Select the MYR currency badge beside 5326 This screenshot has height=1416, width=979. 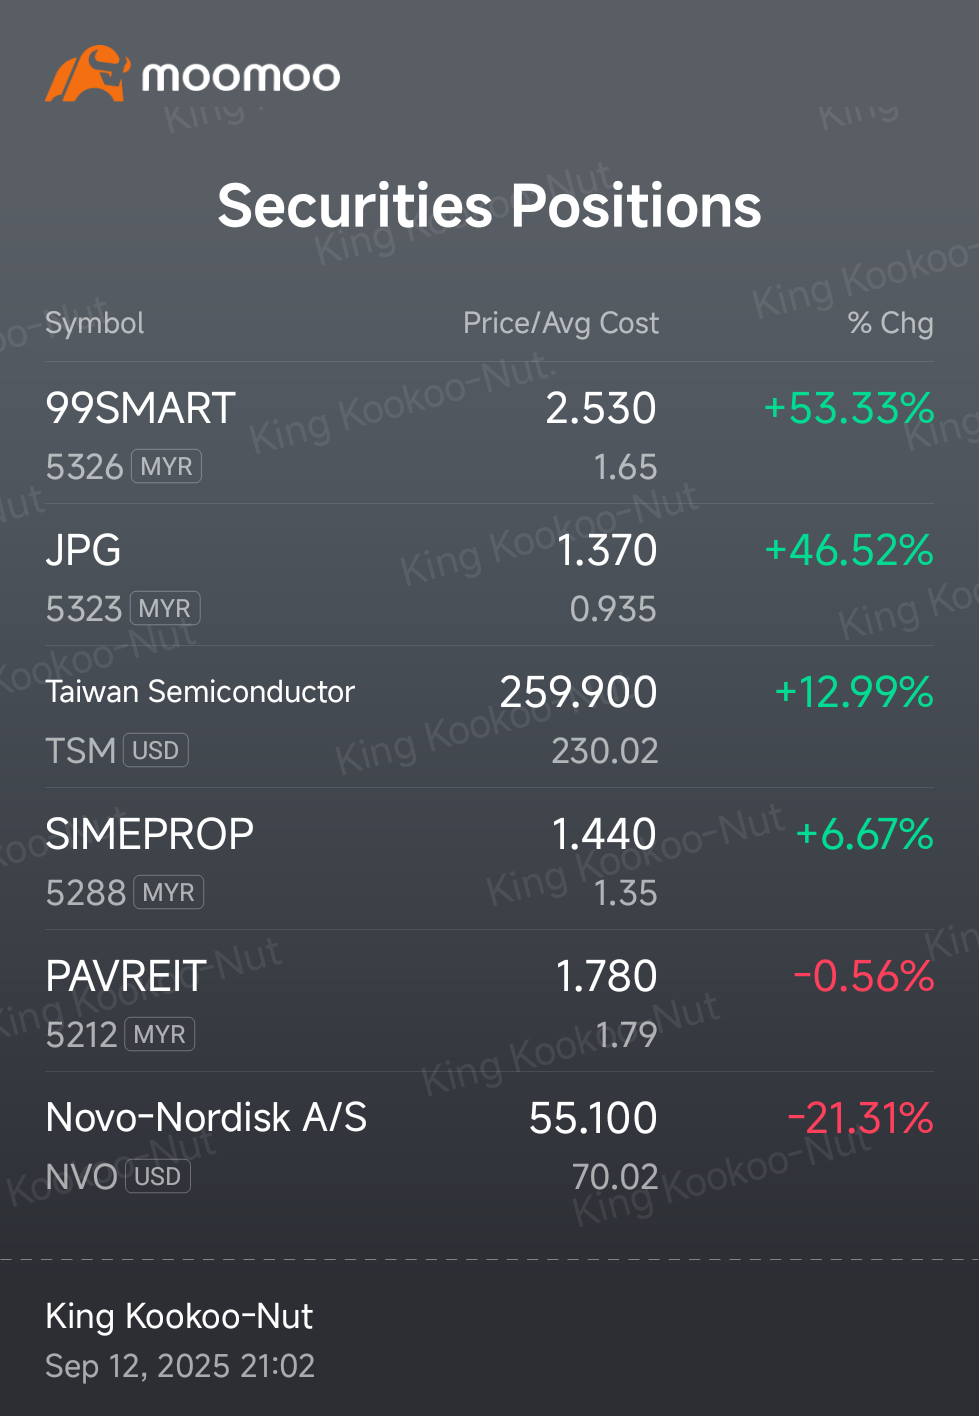[166, 466]
